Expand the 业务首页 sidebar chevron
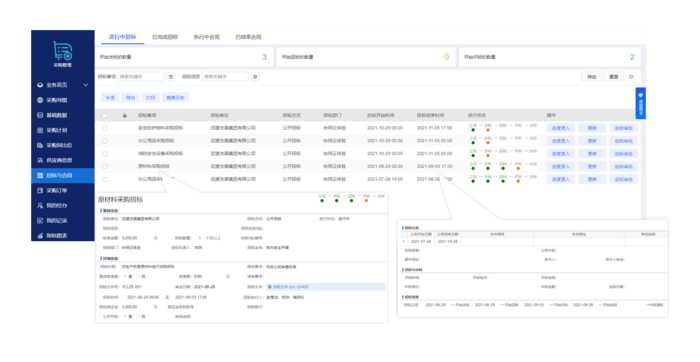Screen dimensions: 700x362 (85, 85)
